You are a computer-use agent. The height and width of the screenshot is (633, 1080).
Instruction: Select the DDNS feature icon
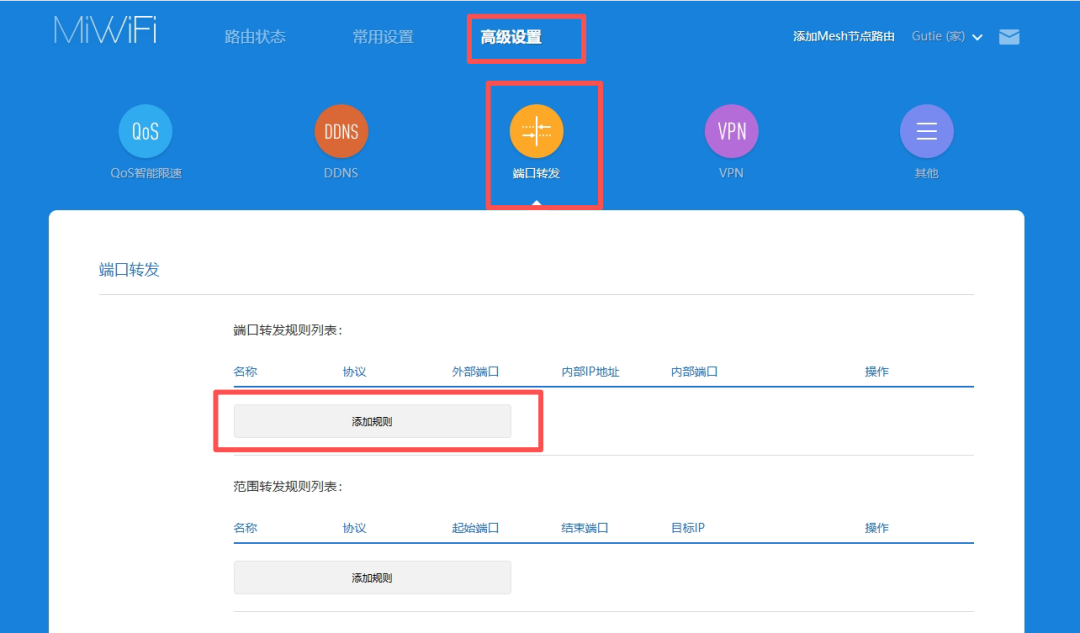(341, 130)
